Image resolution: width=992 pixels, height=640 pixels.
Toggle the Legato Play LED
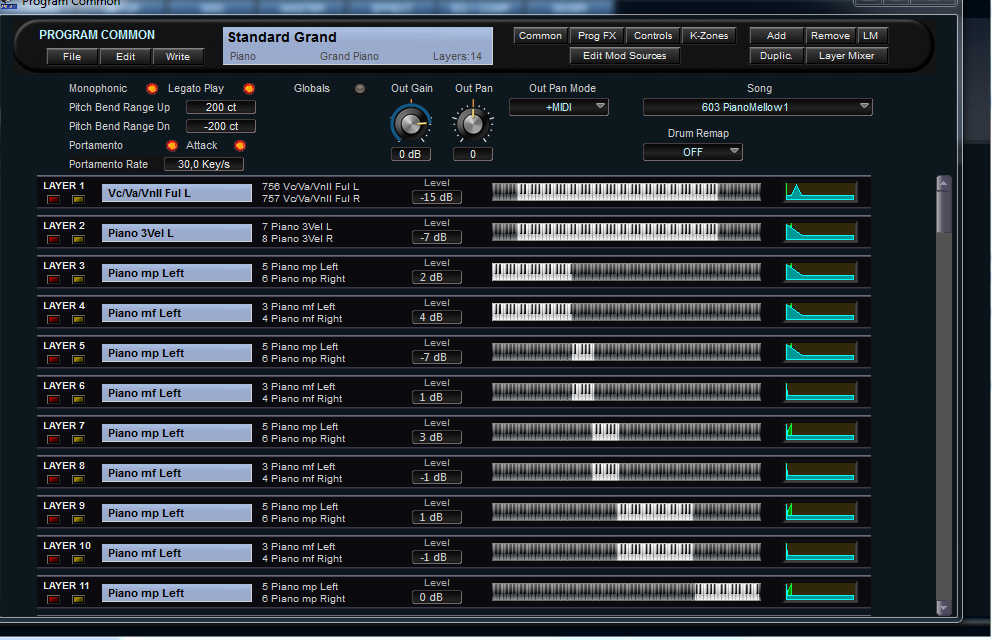point(249,89)
